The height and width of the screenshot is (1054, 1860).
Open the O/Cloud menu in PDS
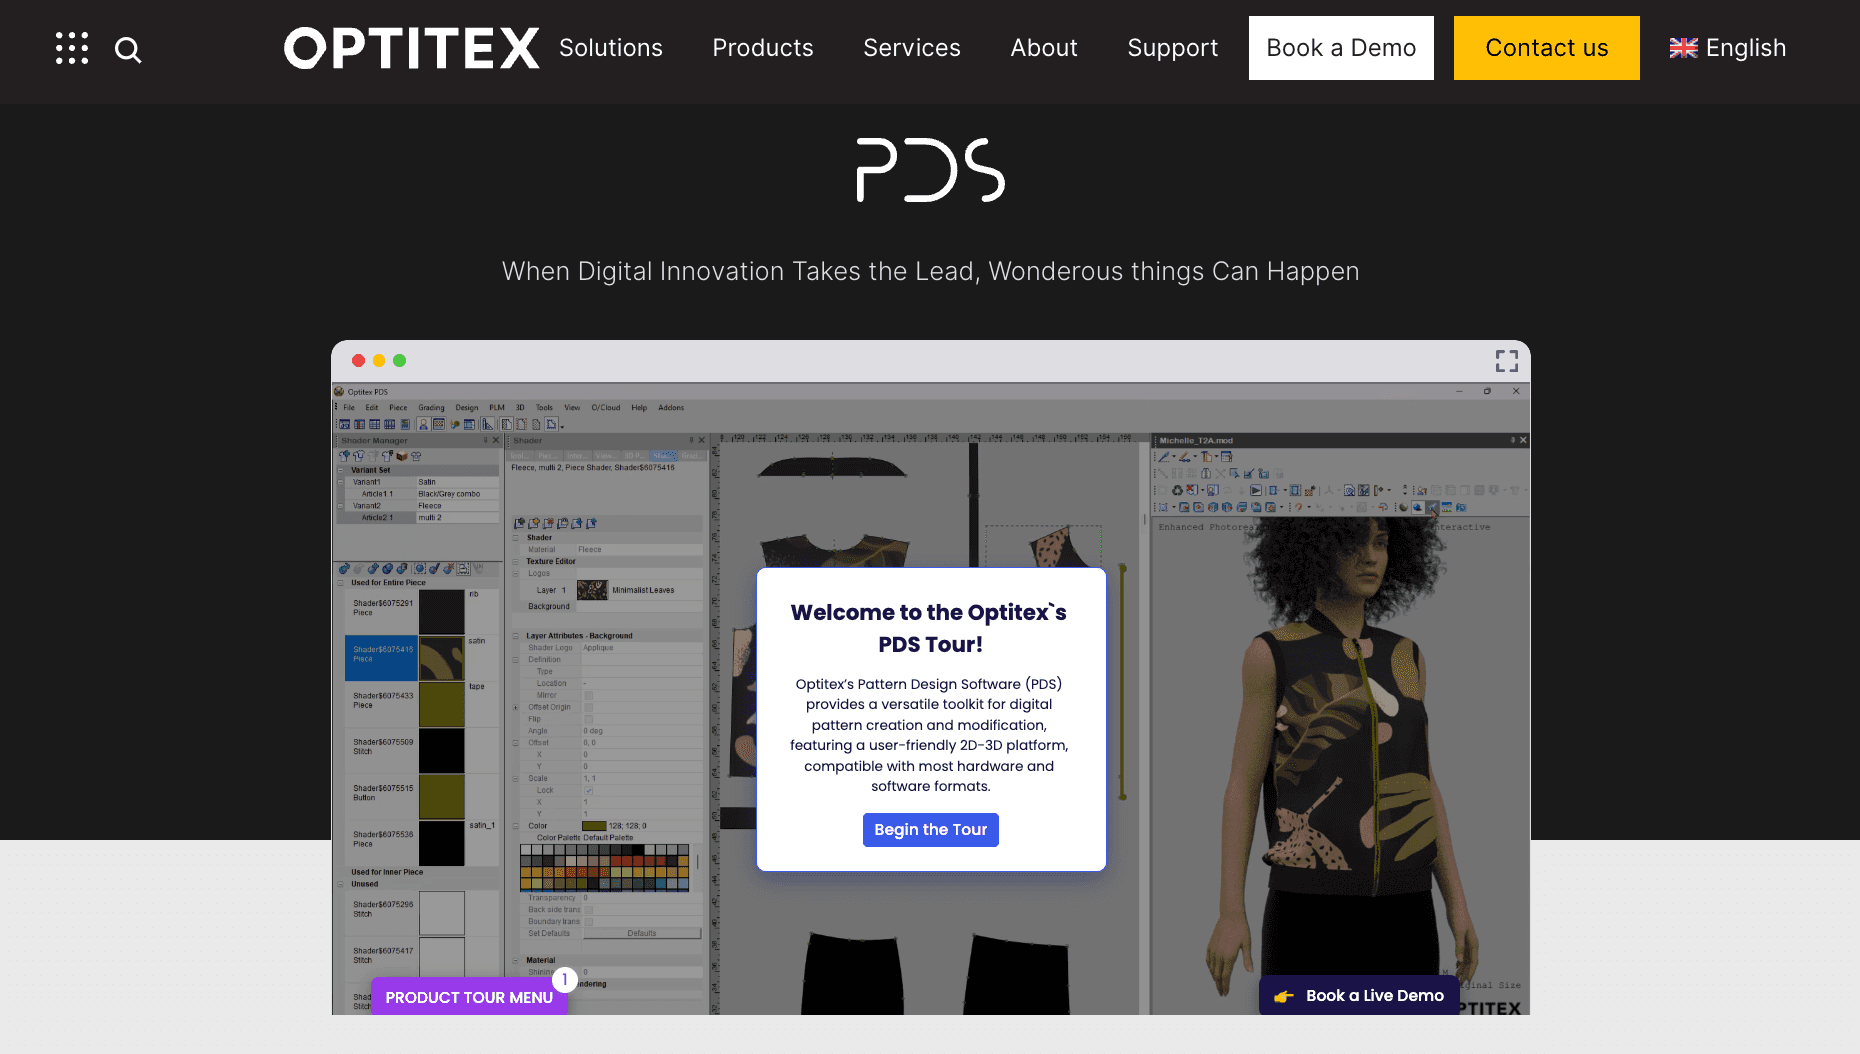[606, 408]
